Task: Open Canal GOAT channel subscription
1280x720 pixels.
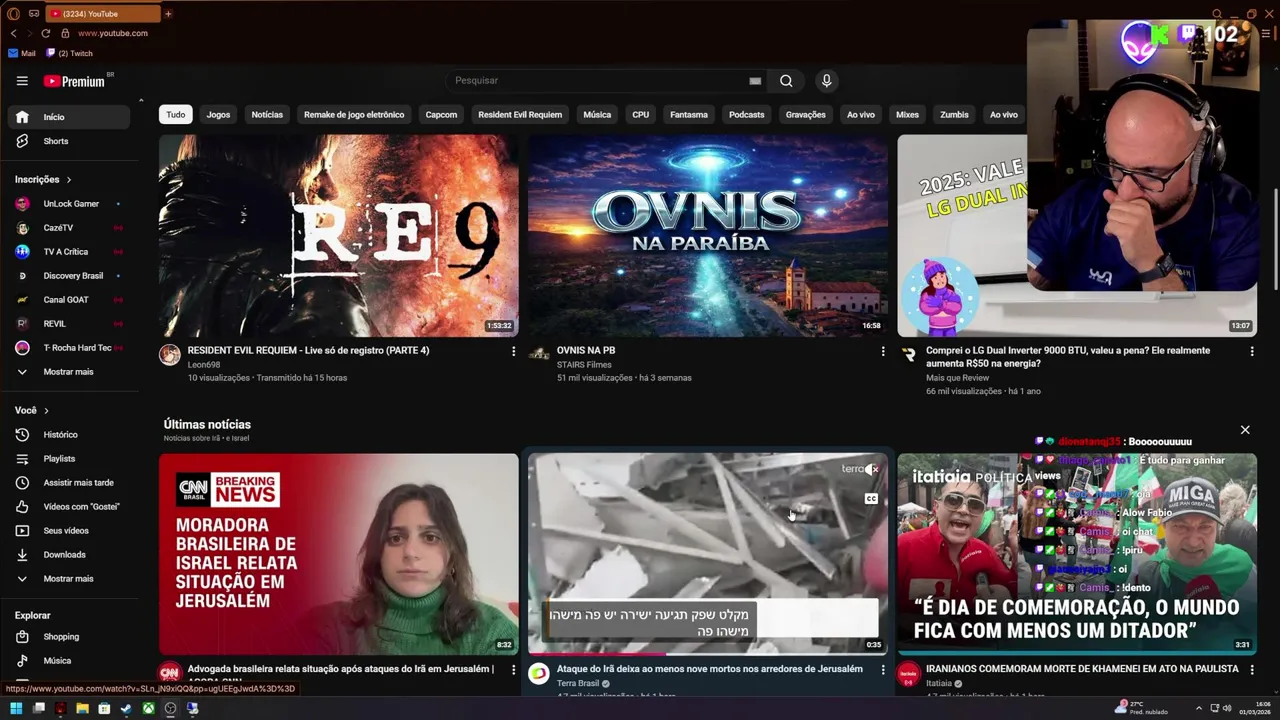Action: tap(69, 300)
